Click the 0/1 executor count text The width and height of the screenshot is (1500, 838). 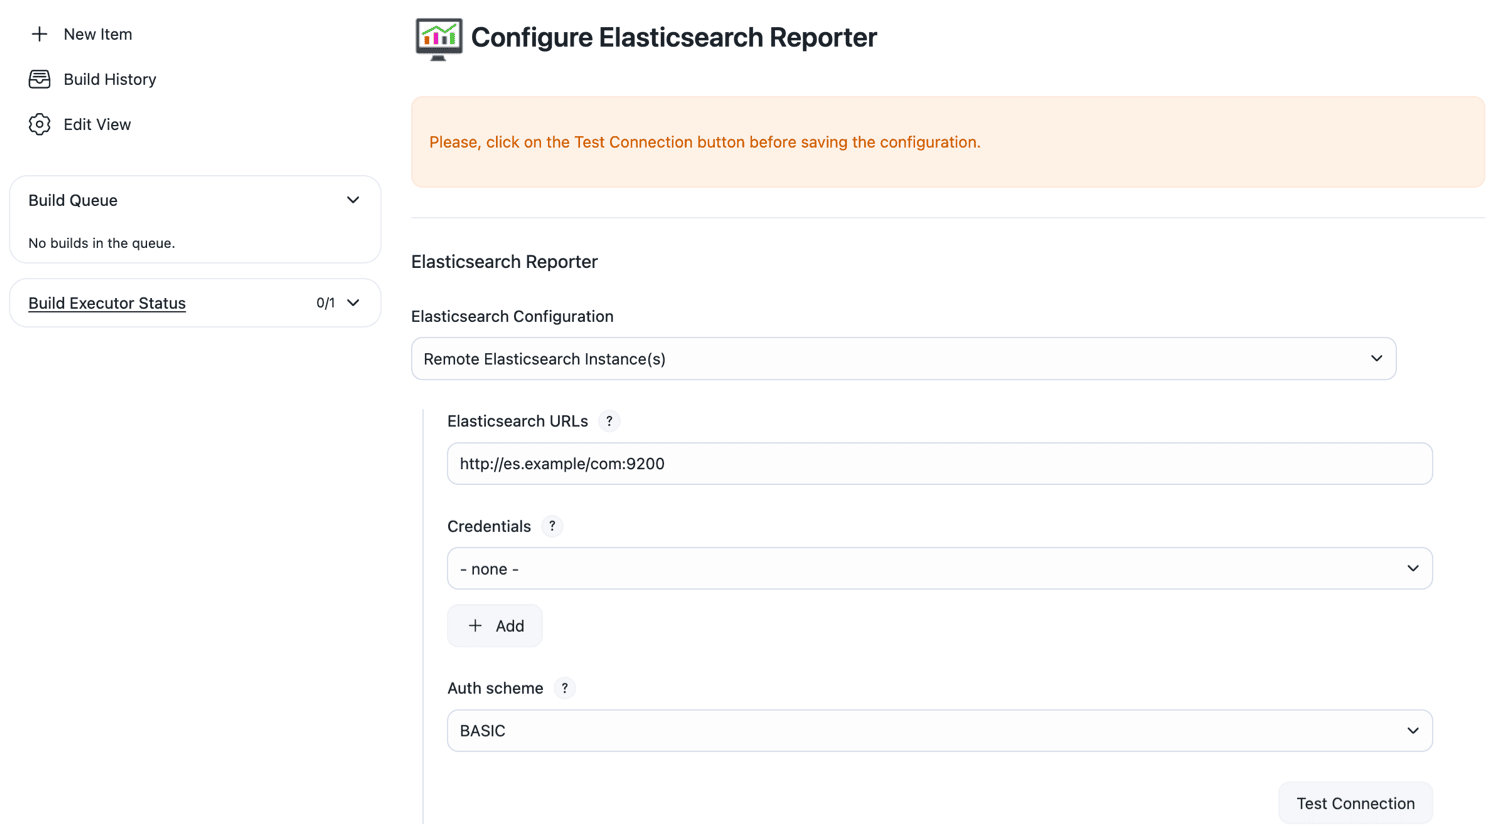[x=325, y=303]
